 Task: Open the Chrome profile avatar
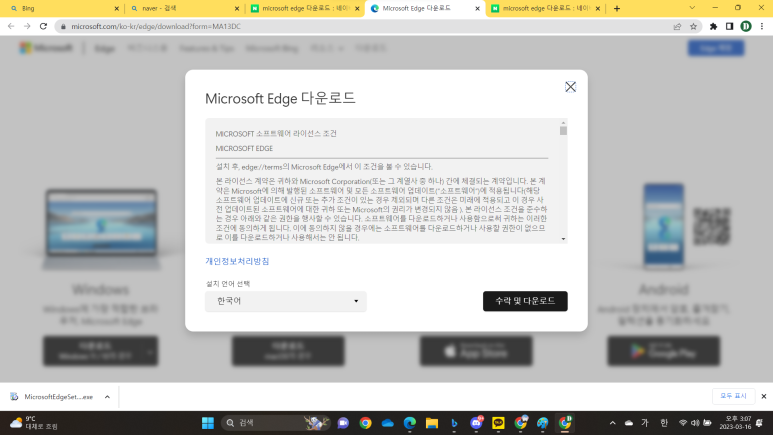pos(746,27)
